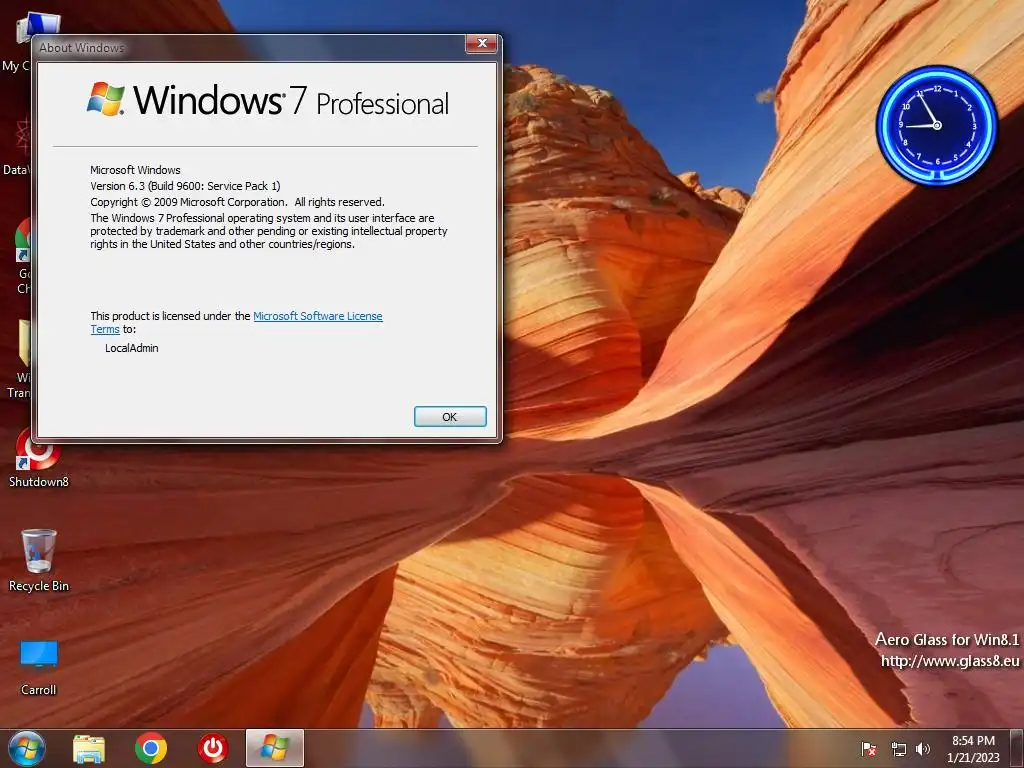Click OK in About Windows dialog
Image resolution: width=1024 pixels, height=768 pixels.
click(450, 417)
